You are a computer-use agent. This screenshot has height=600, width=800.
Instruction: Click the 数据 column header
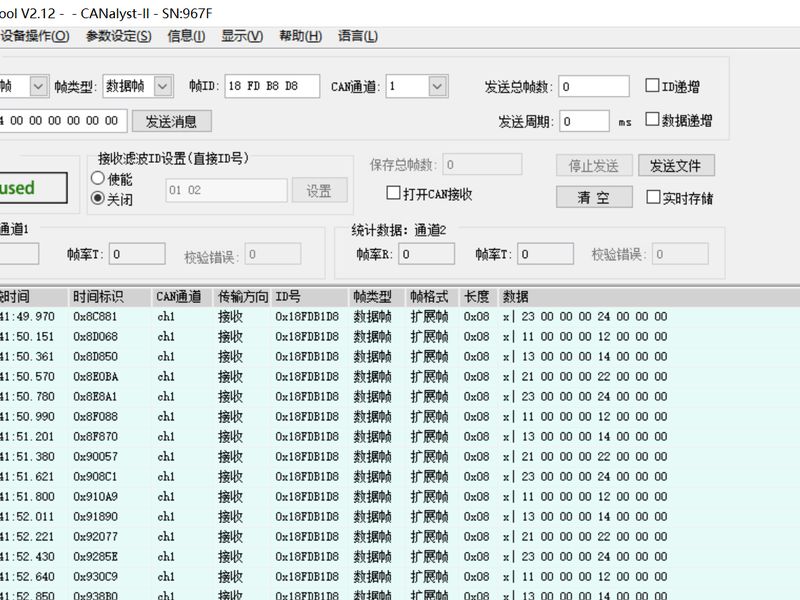(648, 297)
